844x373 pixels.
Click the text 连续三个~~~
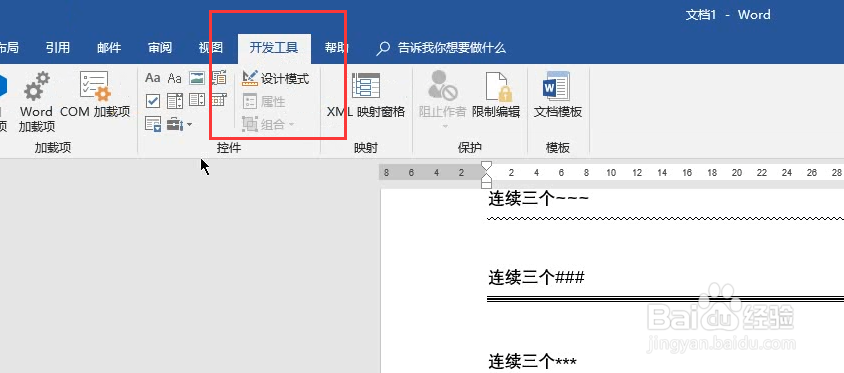click(x=538, y=199)
